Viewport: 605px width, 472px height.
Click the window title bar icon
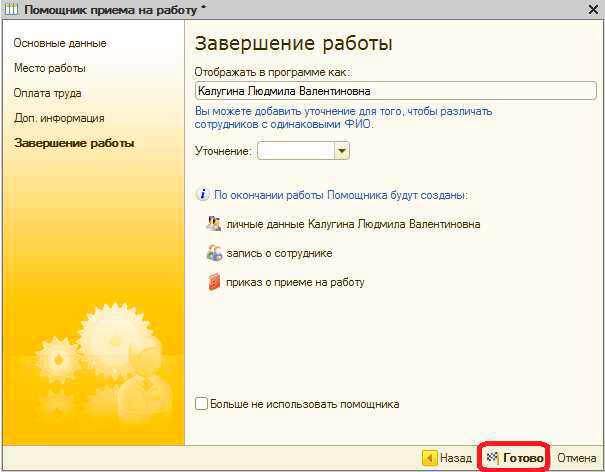pos(11,9)
